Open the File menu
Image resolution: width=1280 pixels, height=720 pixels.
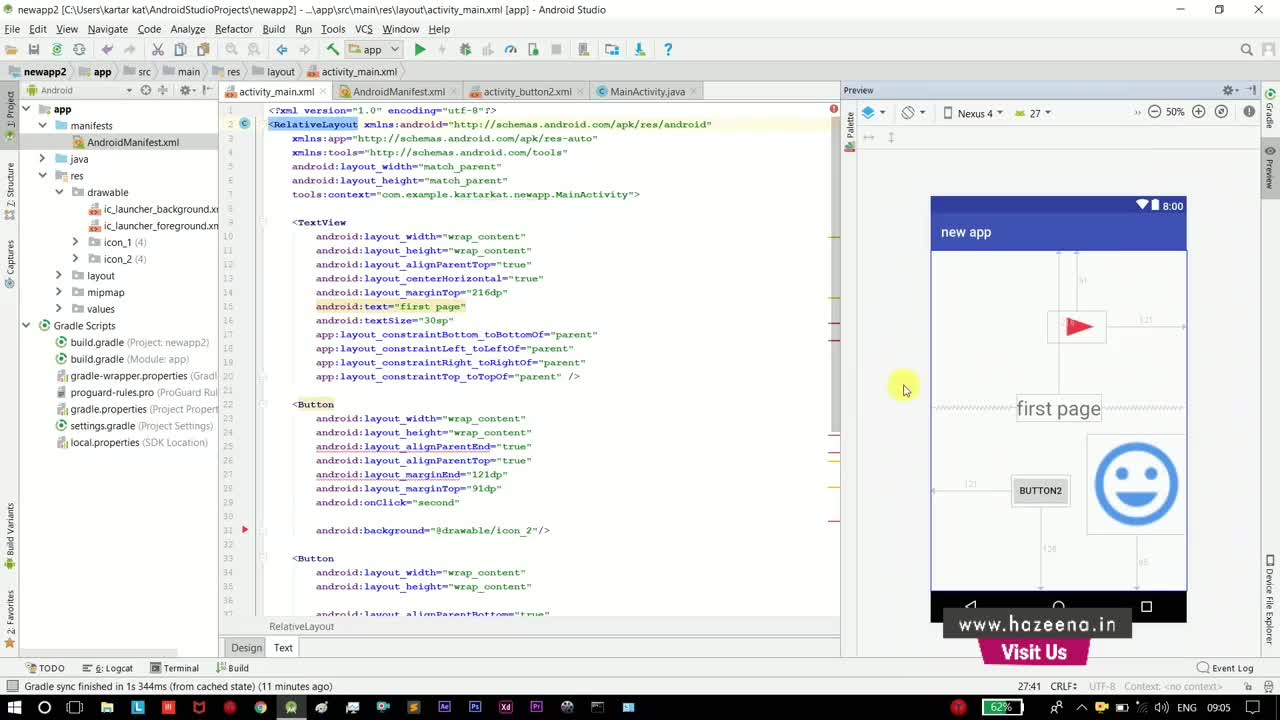tap(12, 29)
